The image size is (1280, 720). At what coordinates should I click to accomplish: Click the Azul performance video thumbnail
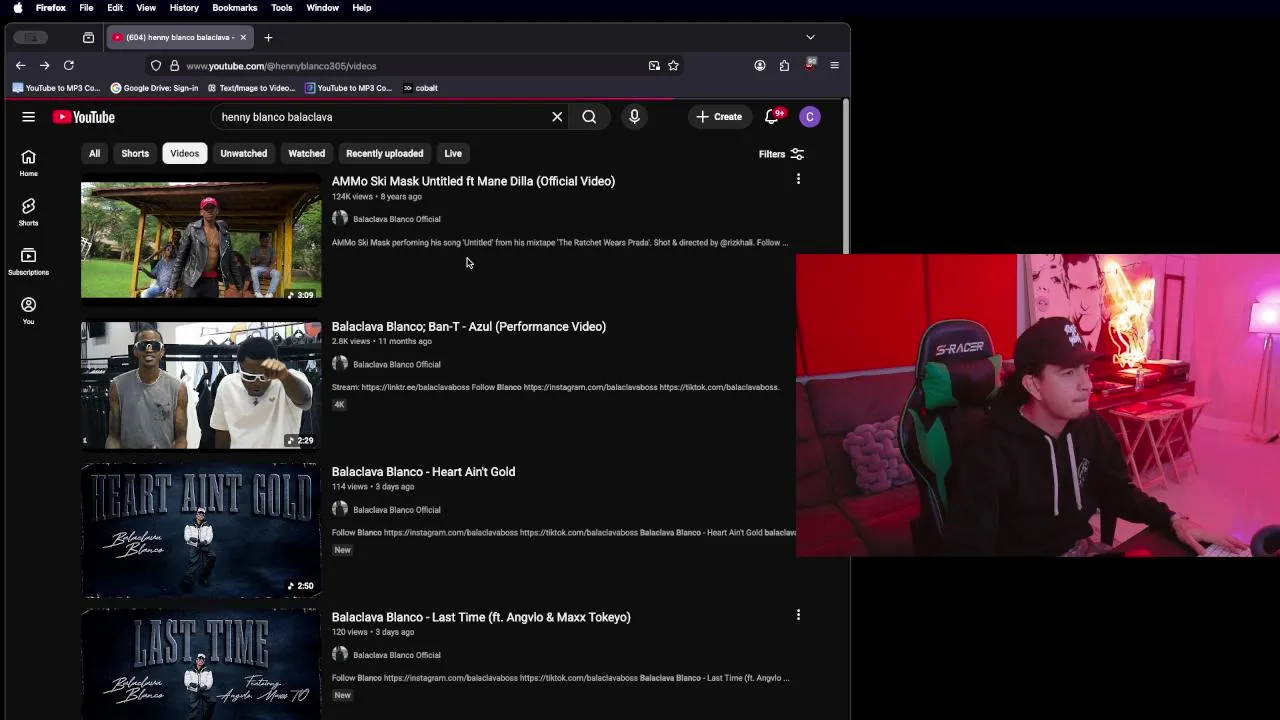coord(201,385)
